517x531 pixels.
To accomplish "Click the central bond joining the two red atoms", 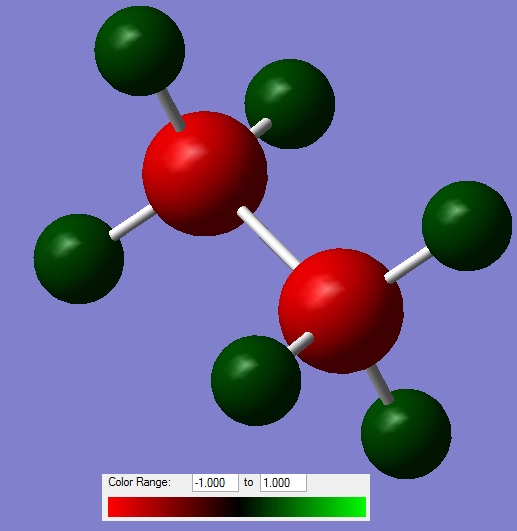I will pyautogui.click(x=268, y=238).
